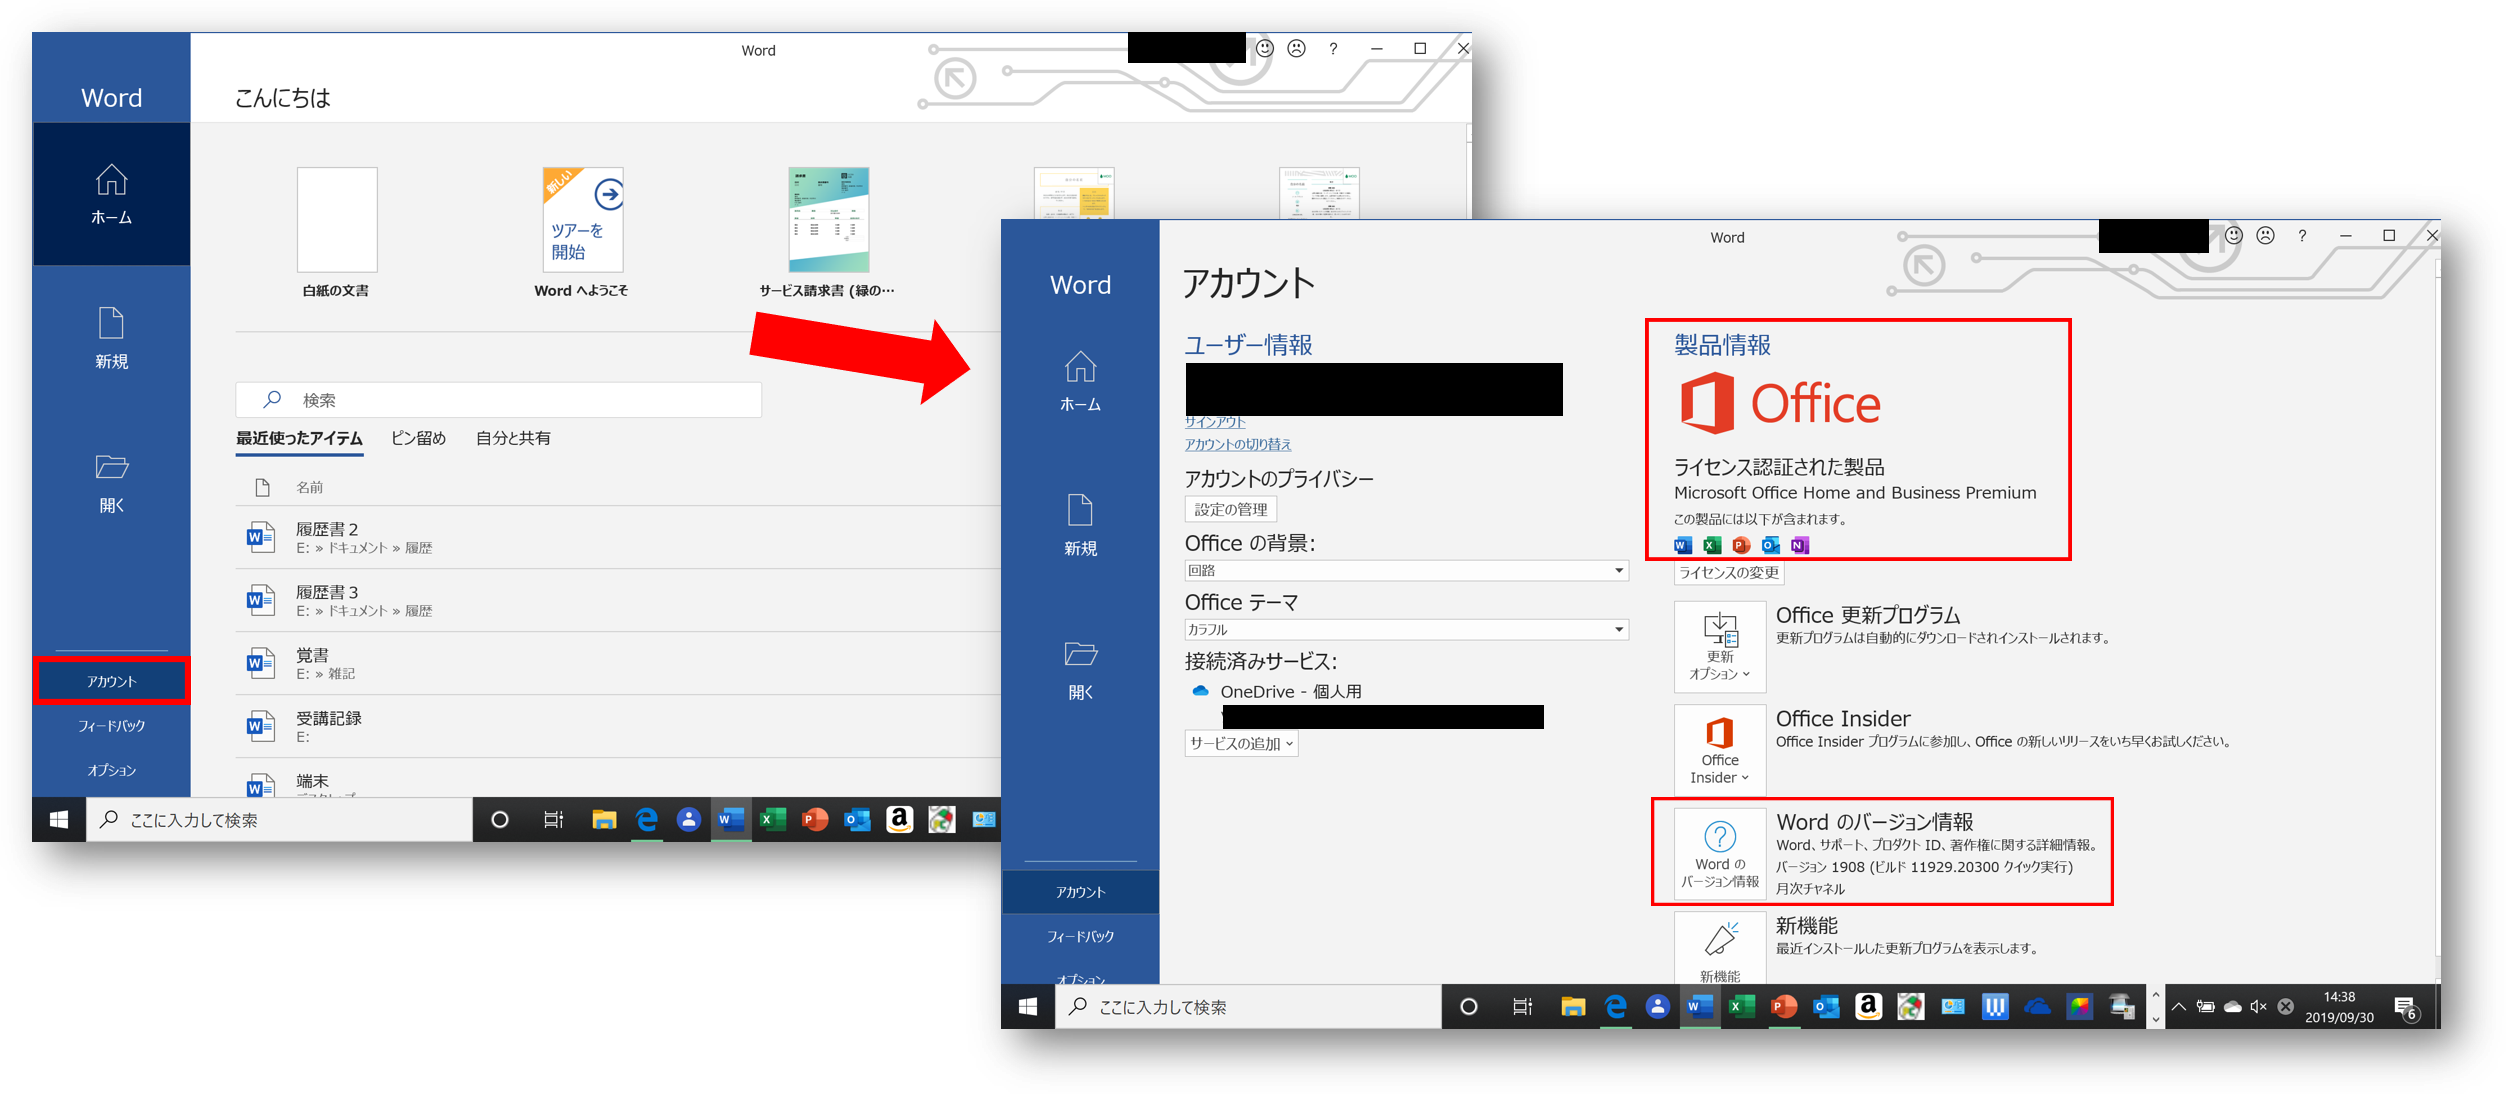The width and height of the screenshot is (2506, 1094).
Task: Open the service invoice (サービス請求書) template
Action: click(x=828, y=219)
